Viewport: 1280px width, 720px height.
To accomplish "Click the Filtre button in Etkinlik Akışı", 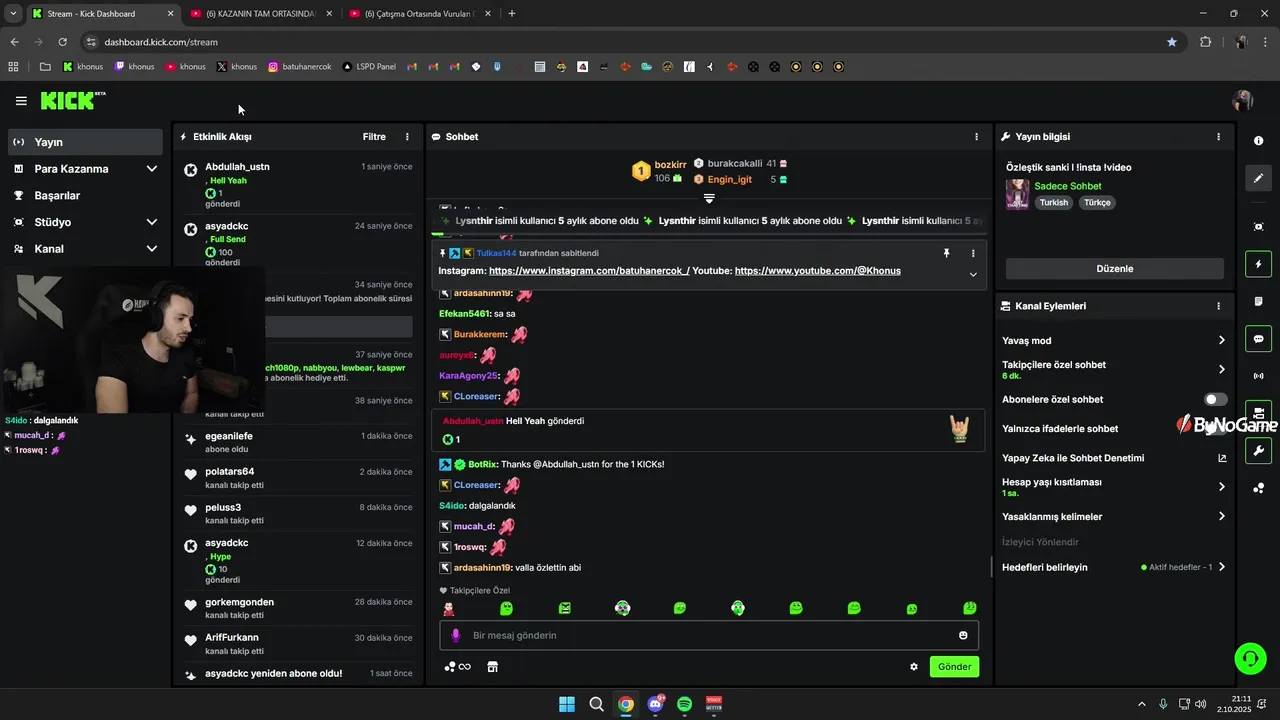I will pos(374,137).
